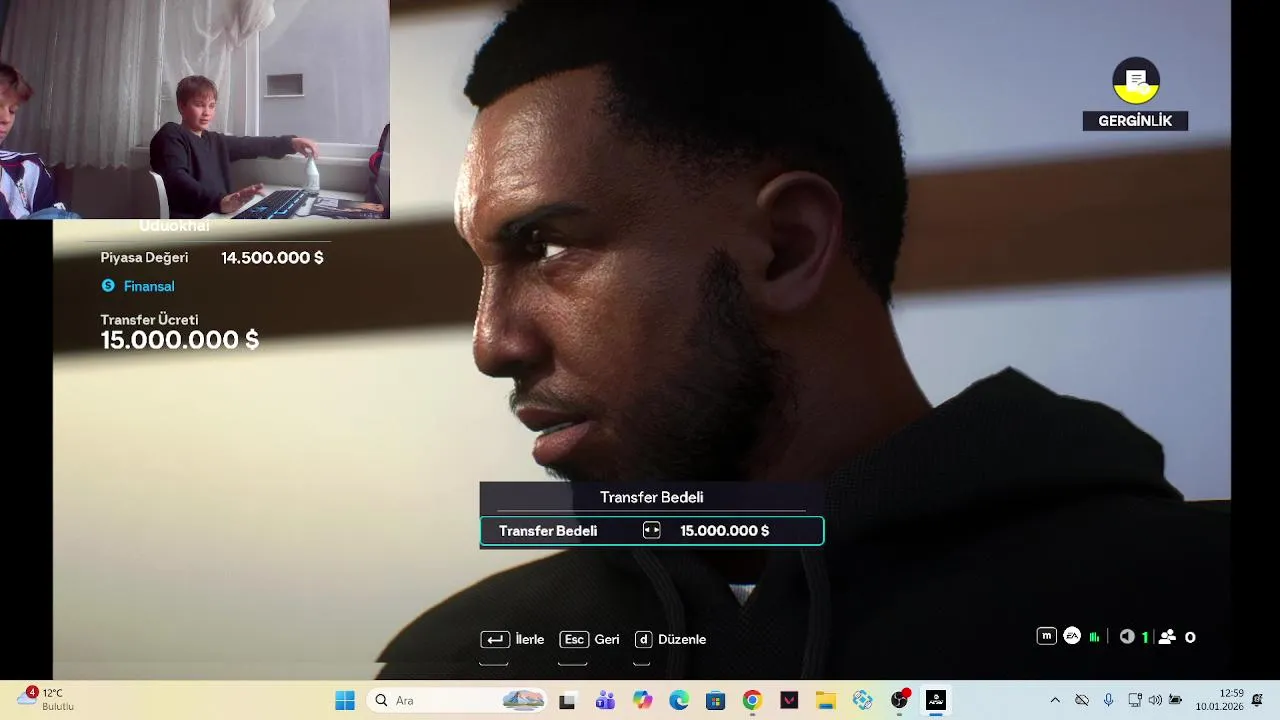Click the Finansal label

pos(149,286)
